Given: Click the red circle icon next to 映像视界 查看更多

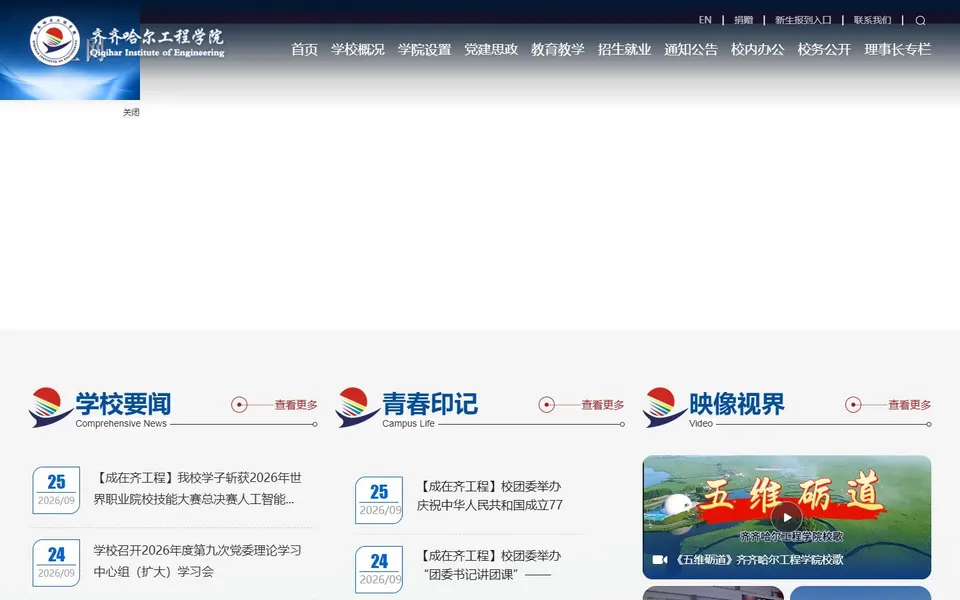Looking at the screenshot, I should 853,405.
